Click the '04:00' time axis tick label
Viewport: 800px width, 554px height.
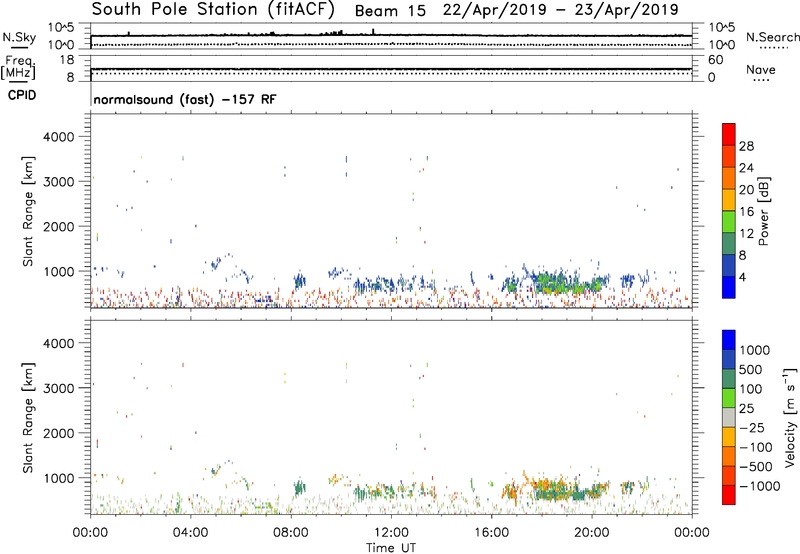(x=190, y=533)
